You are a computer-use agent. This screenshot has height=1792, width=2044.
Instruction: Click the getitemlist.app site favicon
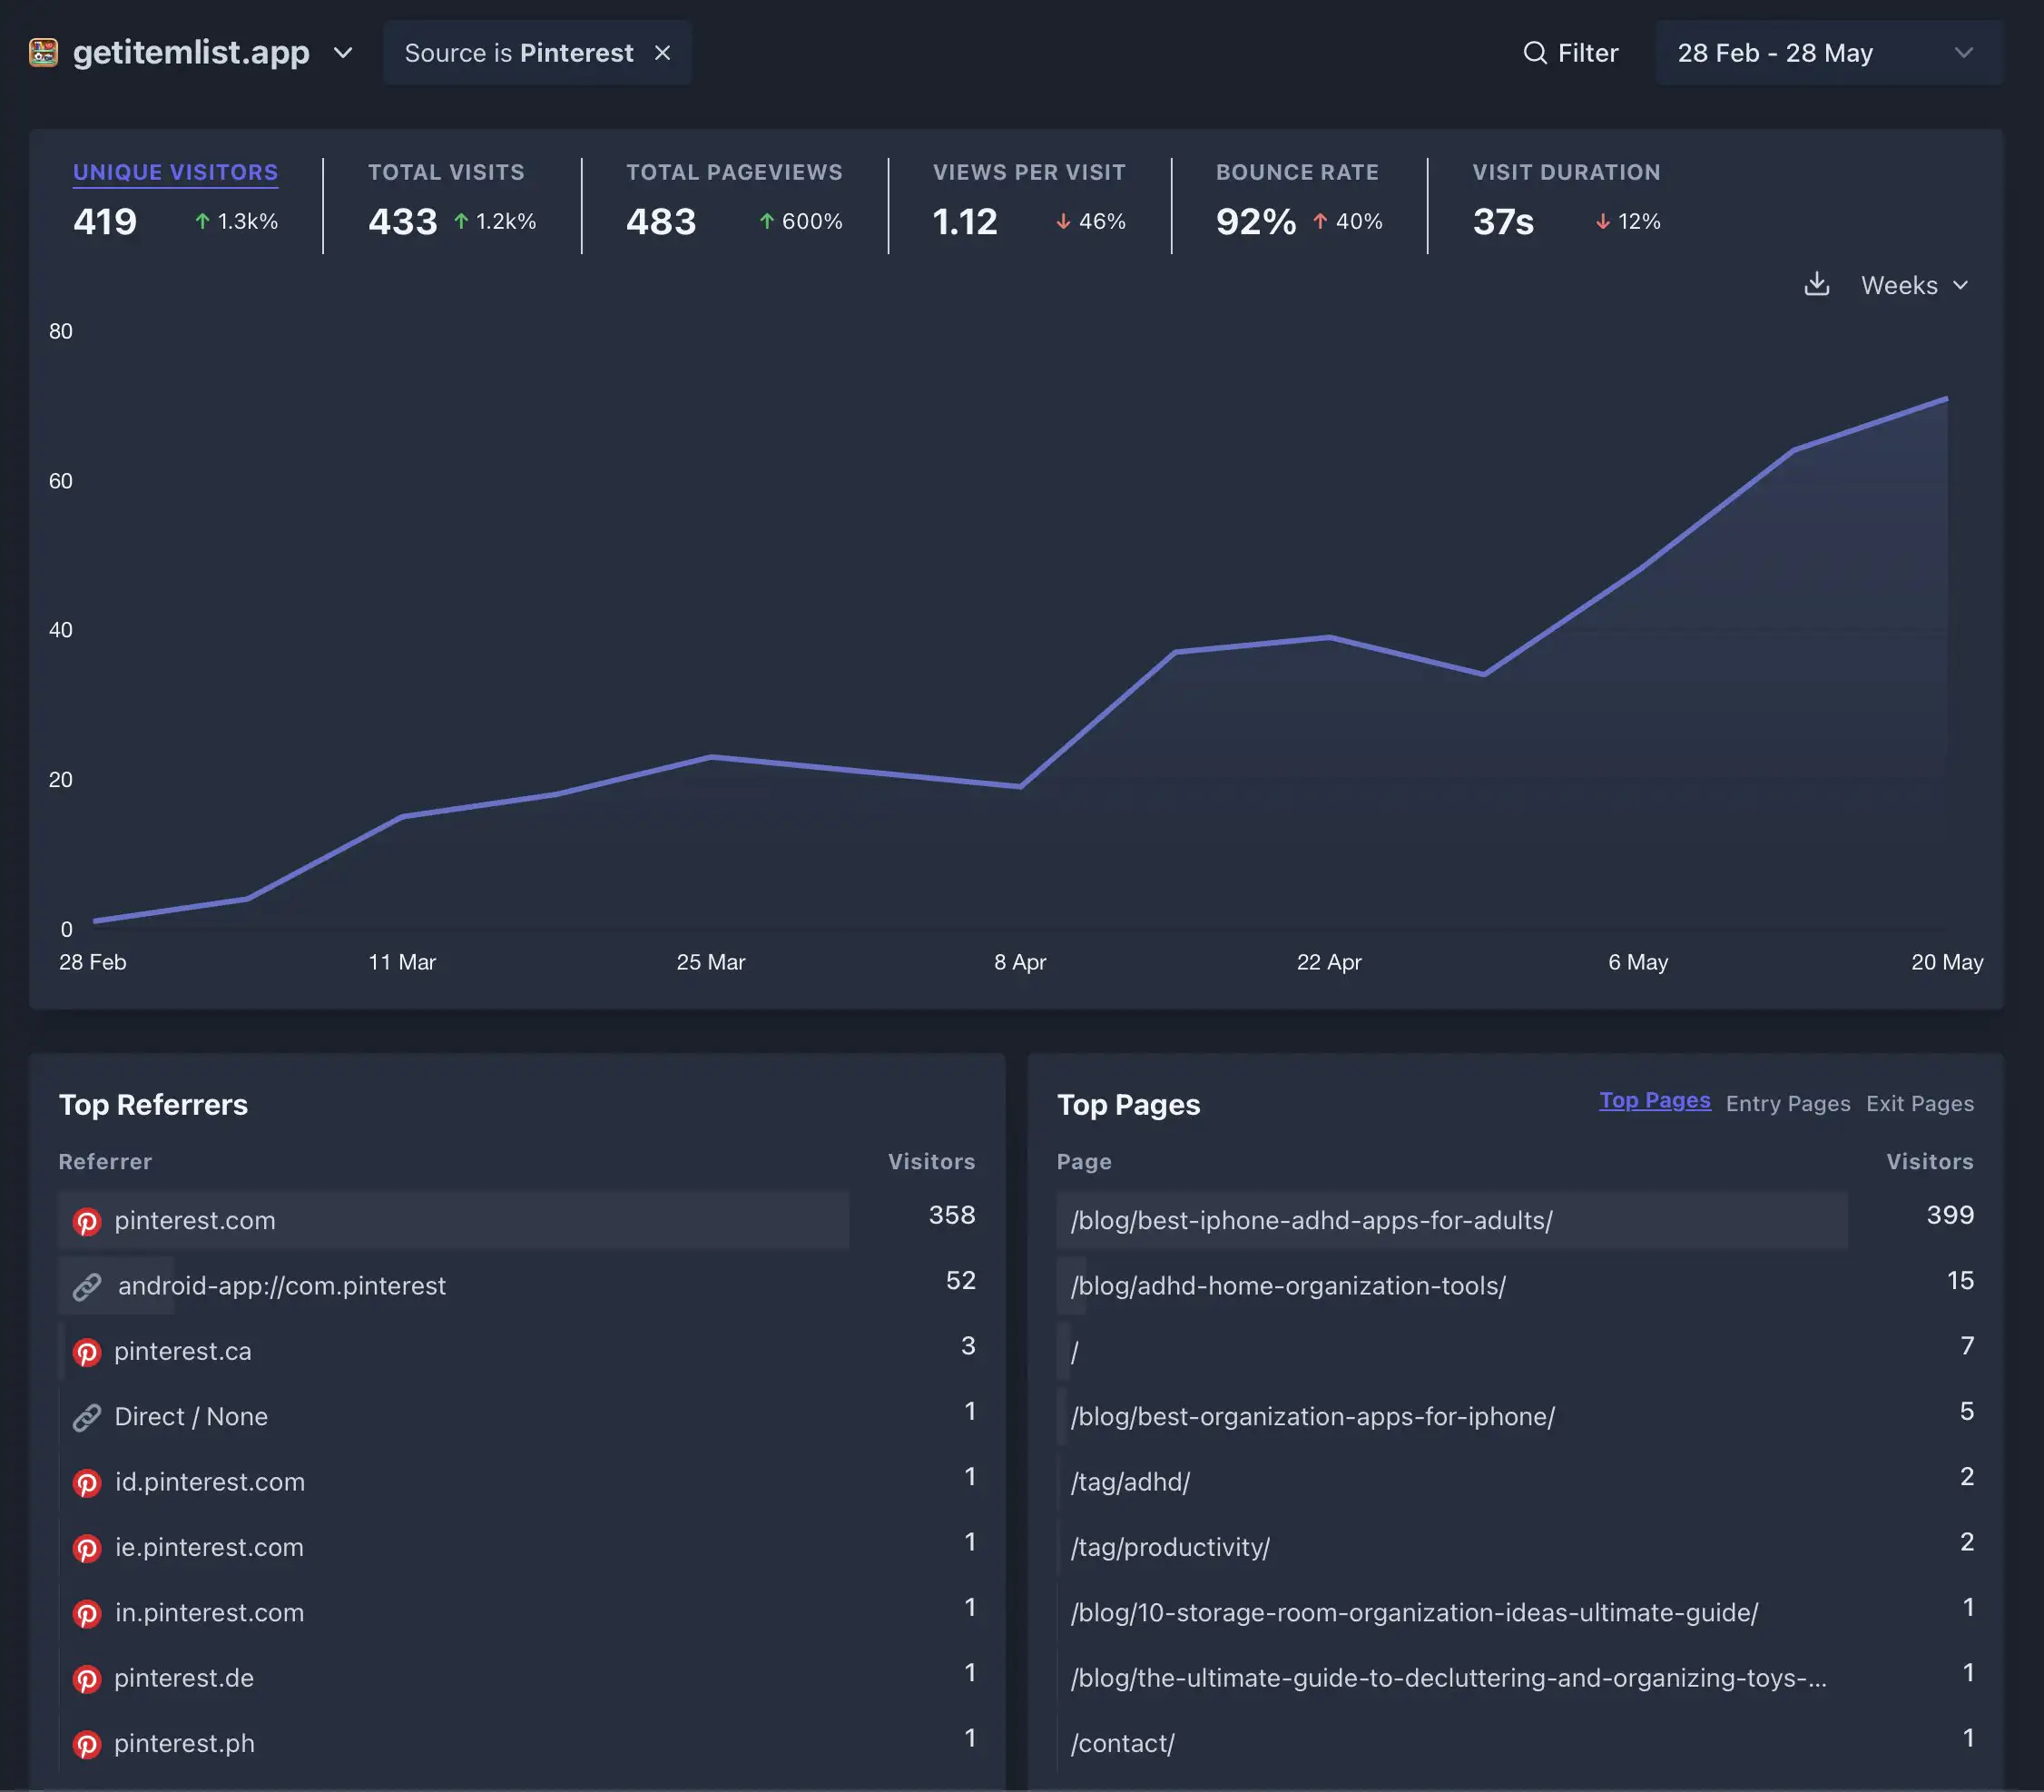43,52
